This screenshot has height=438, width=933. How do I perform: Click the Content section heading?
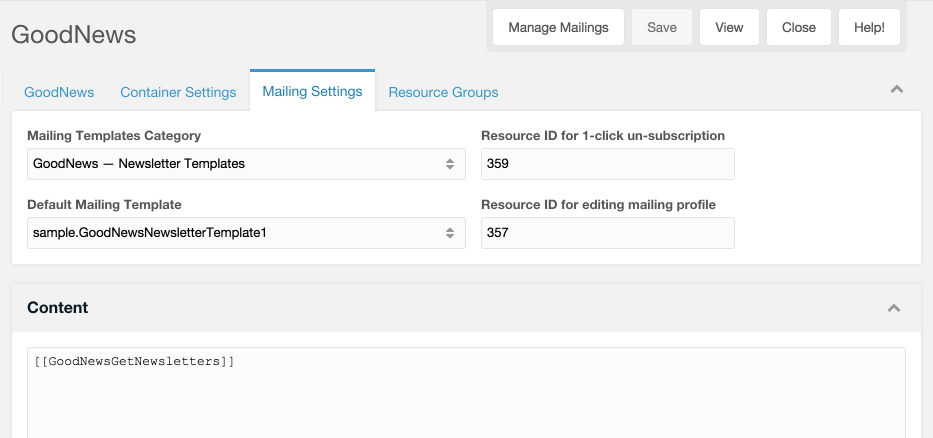point(58,308)
